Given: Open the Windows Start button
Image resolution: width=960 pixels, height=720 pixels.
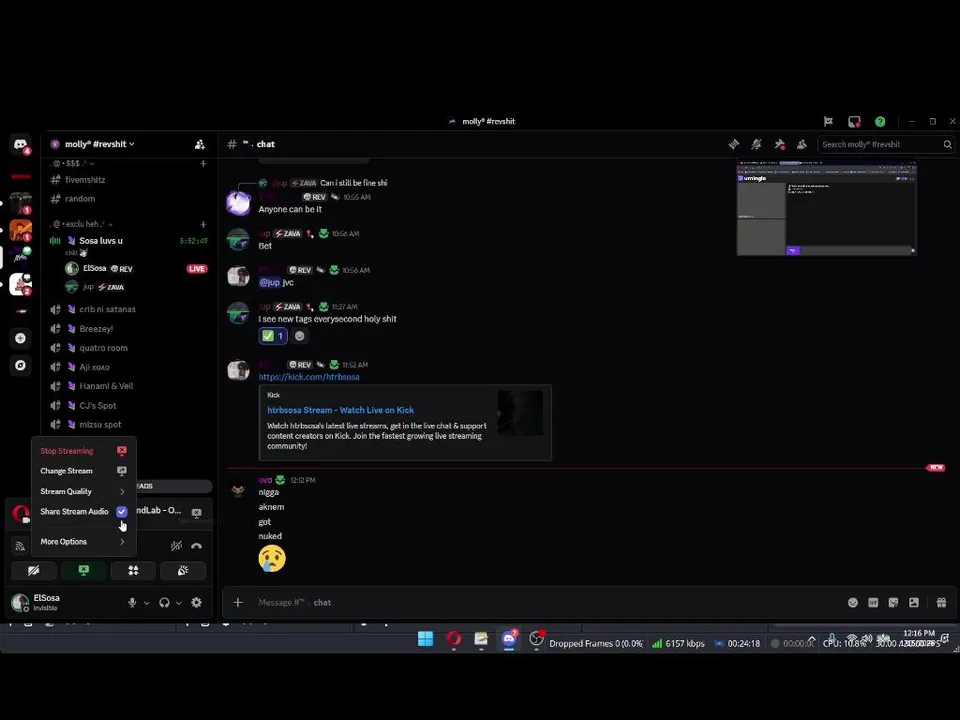Looking at the screenshot, I should 426,639.
